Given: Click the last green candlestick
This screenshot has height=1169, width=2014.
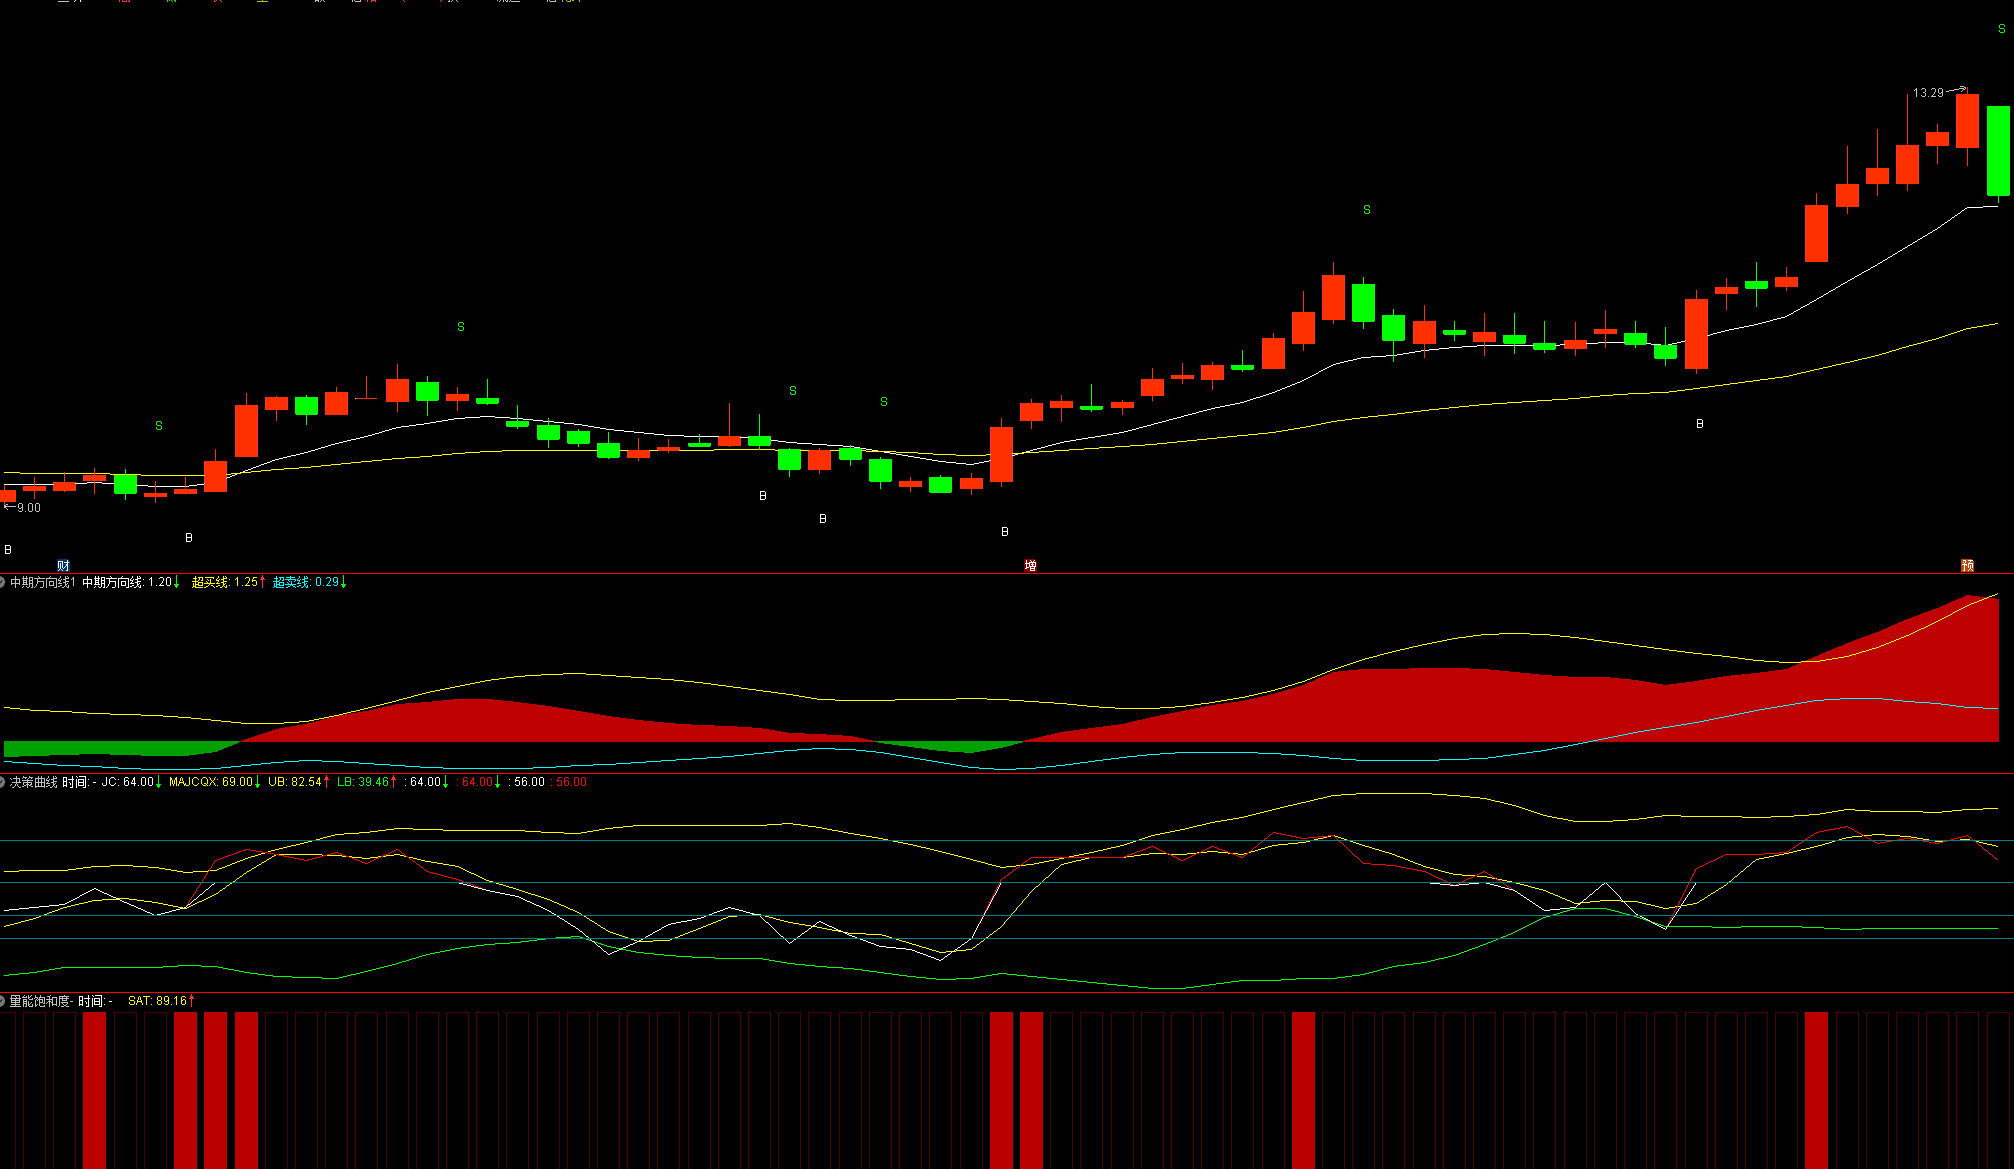Looking at the screenshot, I should (x=1998, y=150).
